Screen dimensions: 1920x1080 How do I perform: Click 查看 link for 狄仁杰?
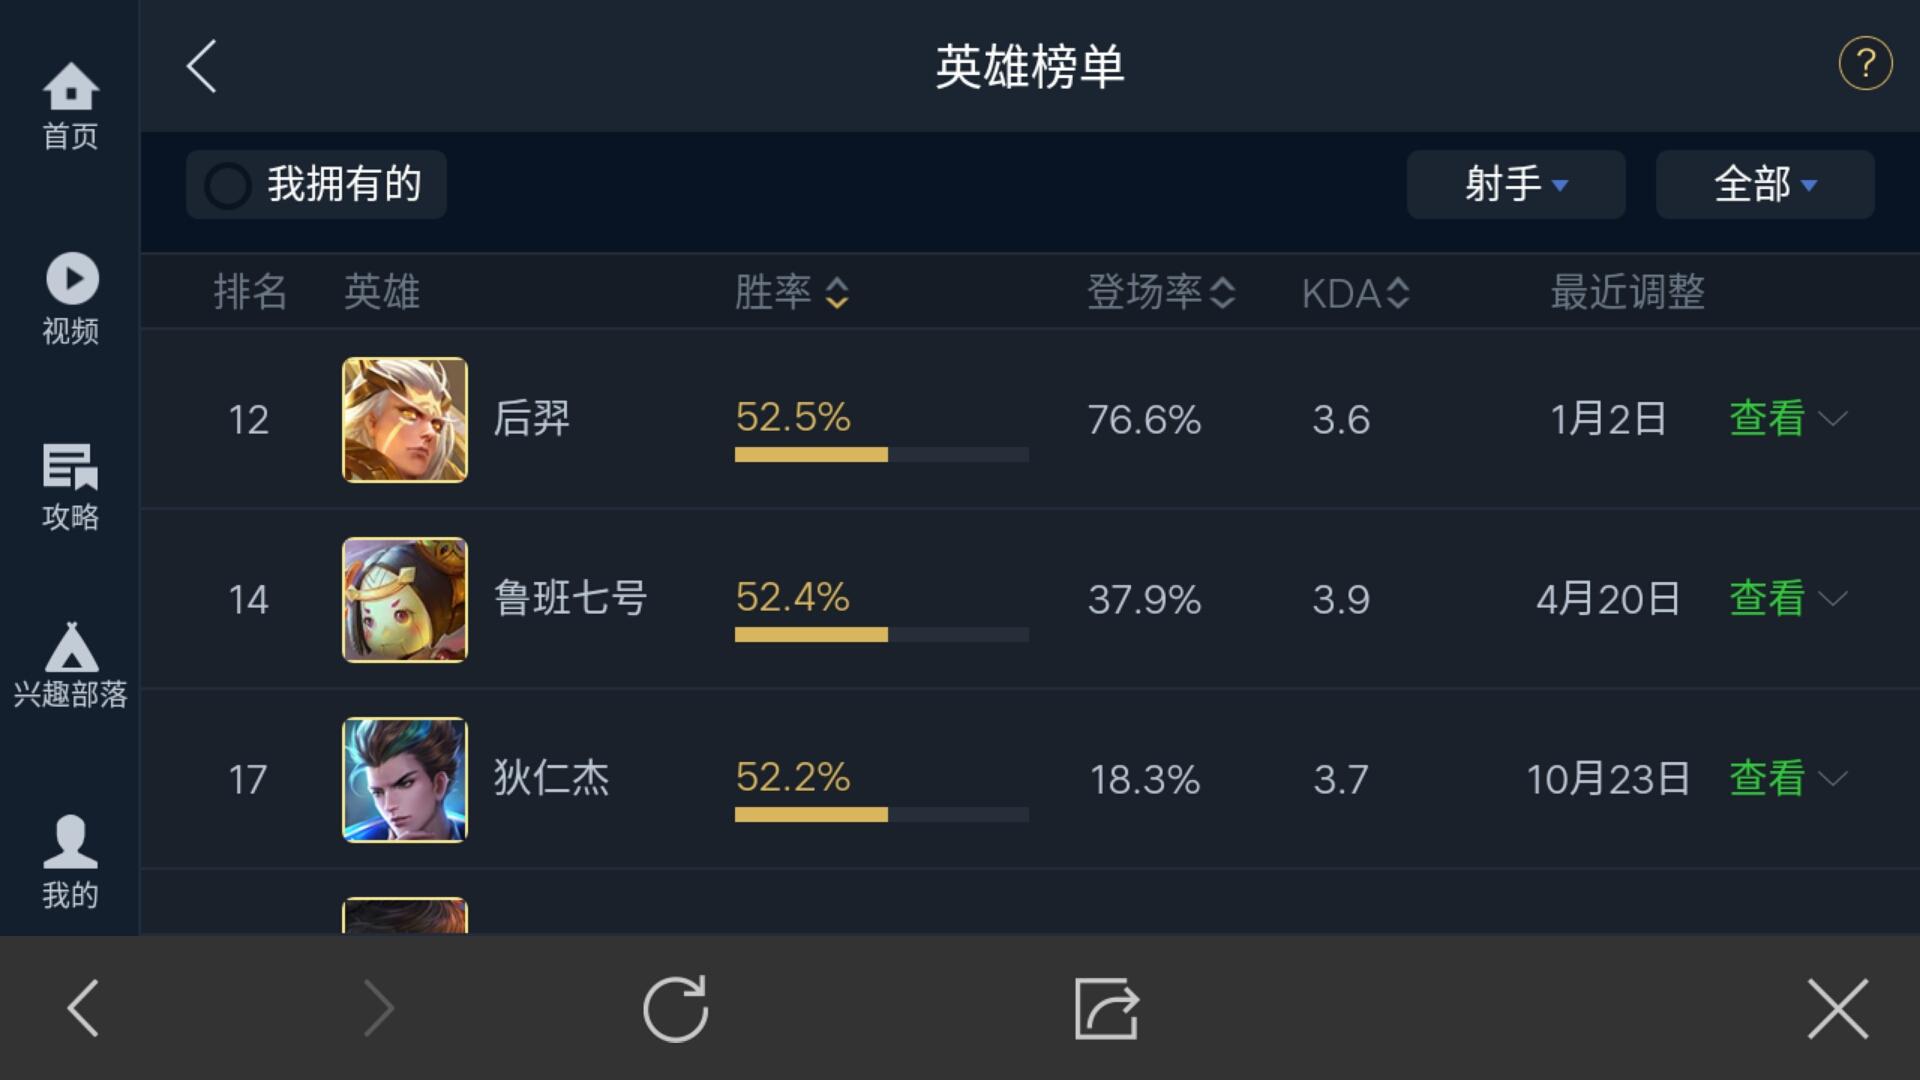click(1767, 779)
